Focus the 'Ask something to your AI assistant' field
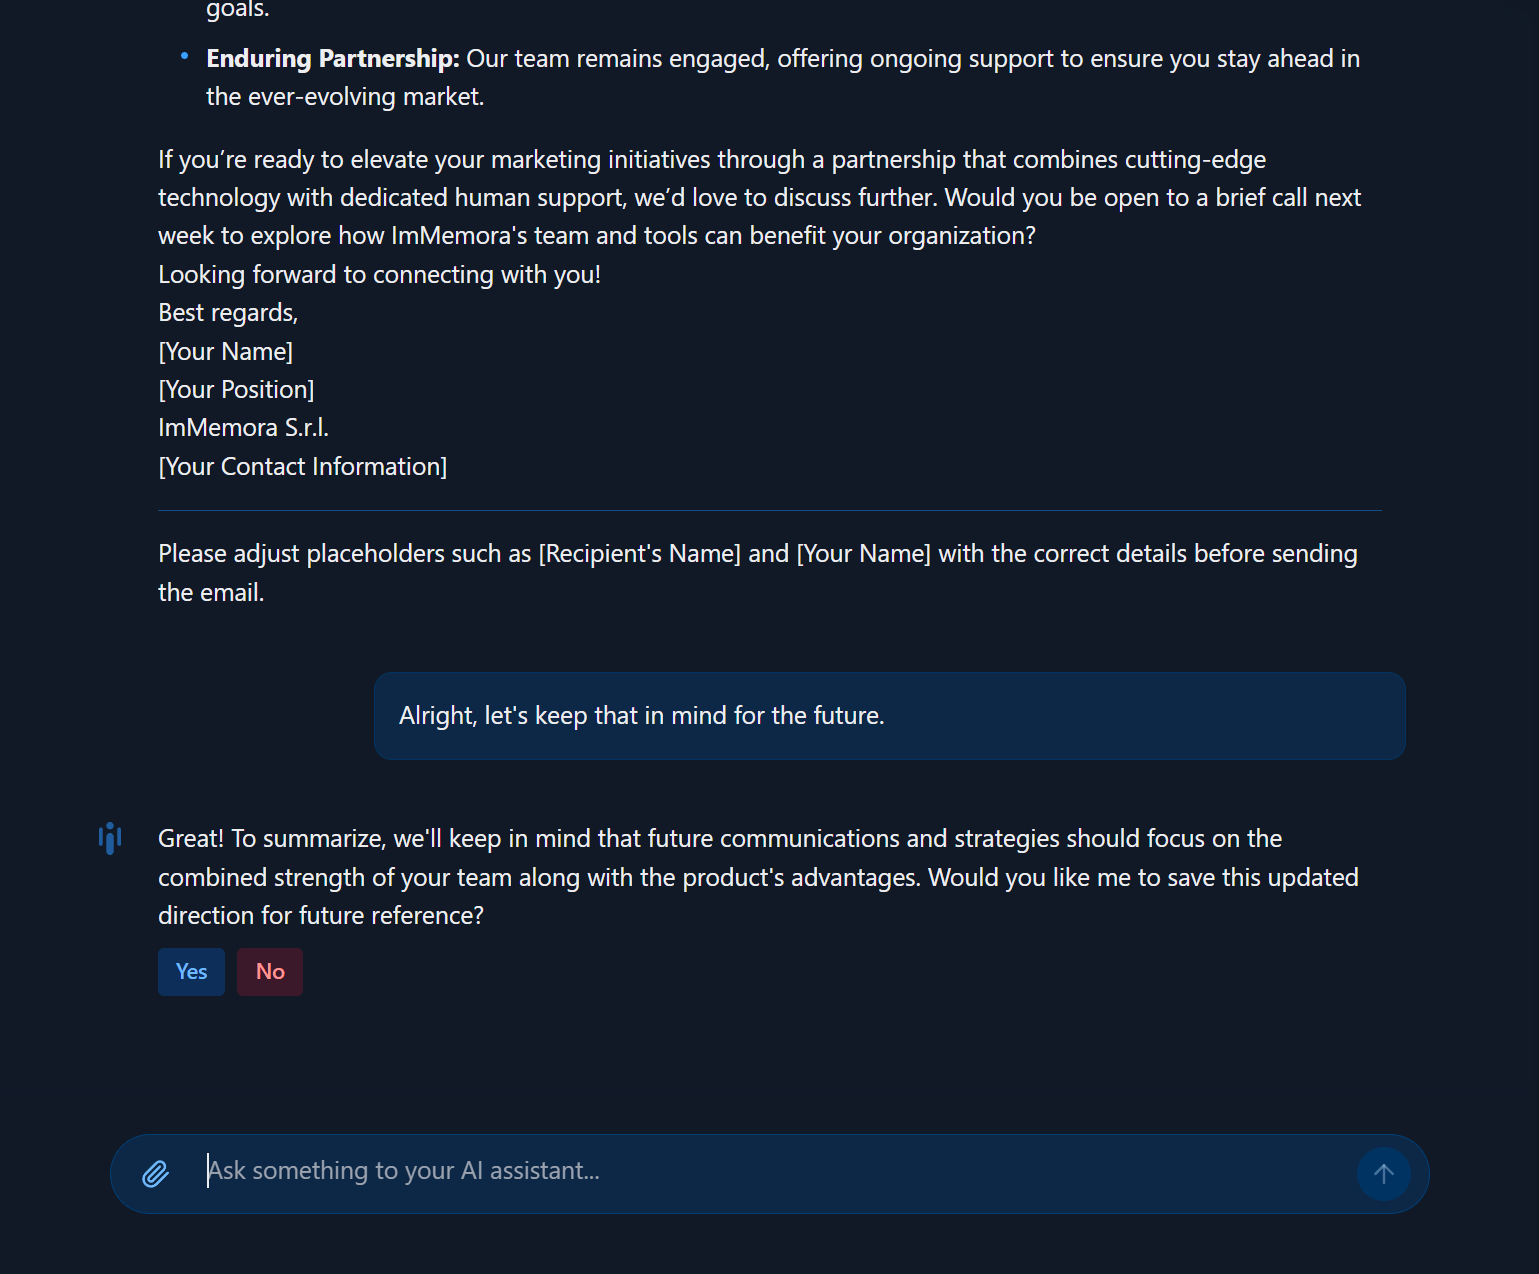1539x1274 pixels. coord(770,1171)
